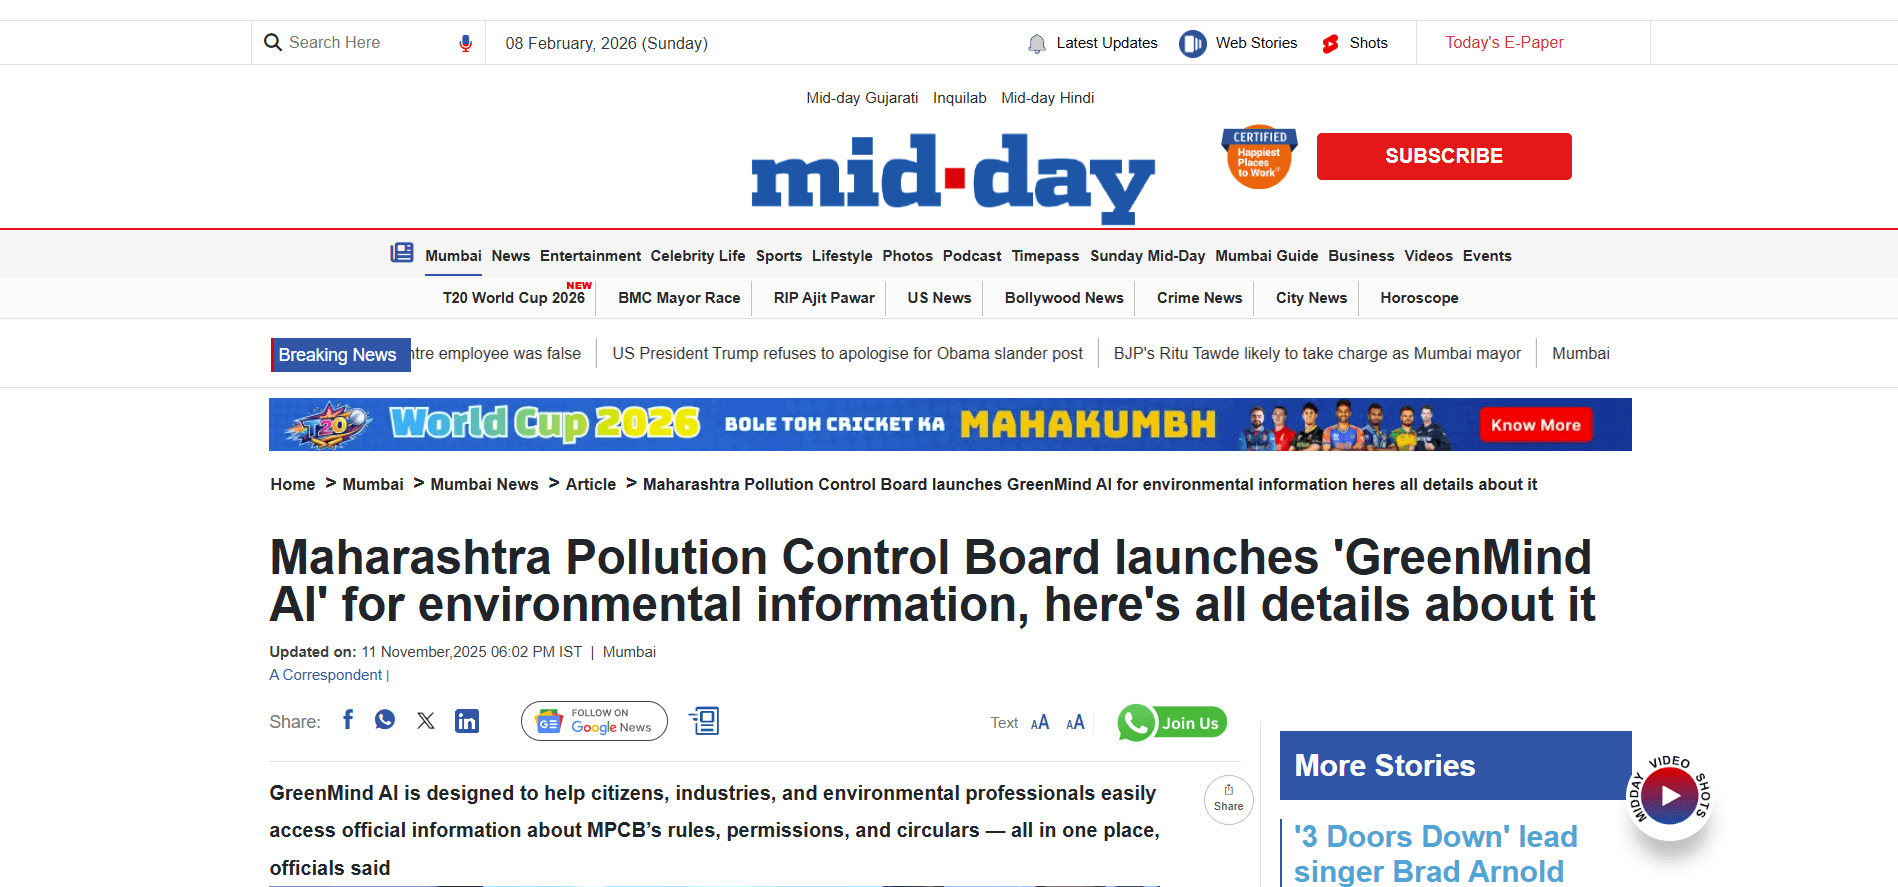Share article on X
This screenshot has width=1898, height=887.
click(426, 721)
